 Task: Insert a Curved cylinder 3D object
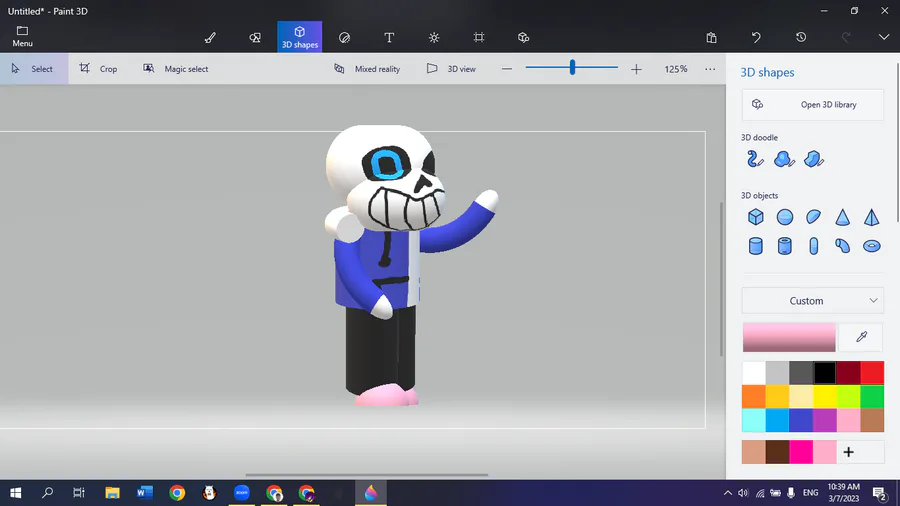click(842, 246)
